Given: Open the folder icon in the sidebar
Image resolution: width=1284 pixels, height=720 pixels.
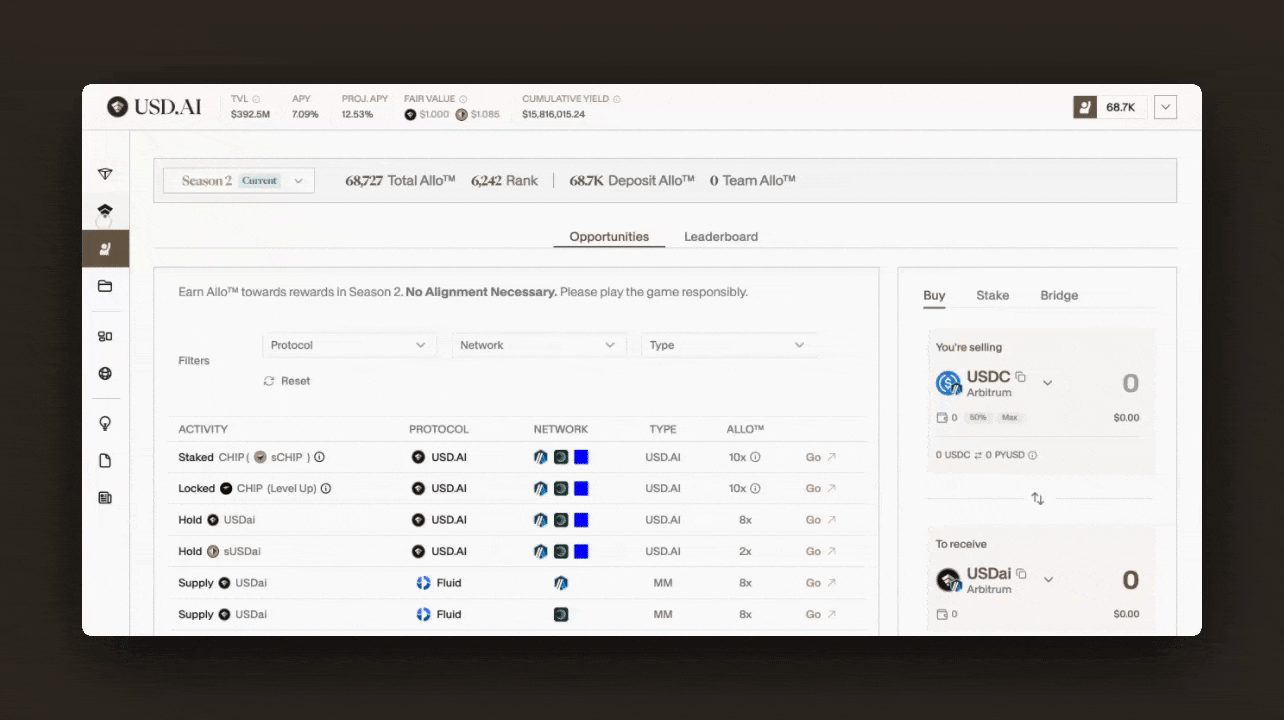Looking at the screenshot, I should [105, 286].
